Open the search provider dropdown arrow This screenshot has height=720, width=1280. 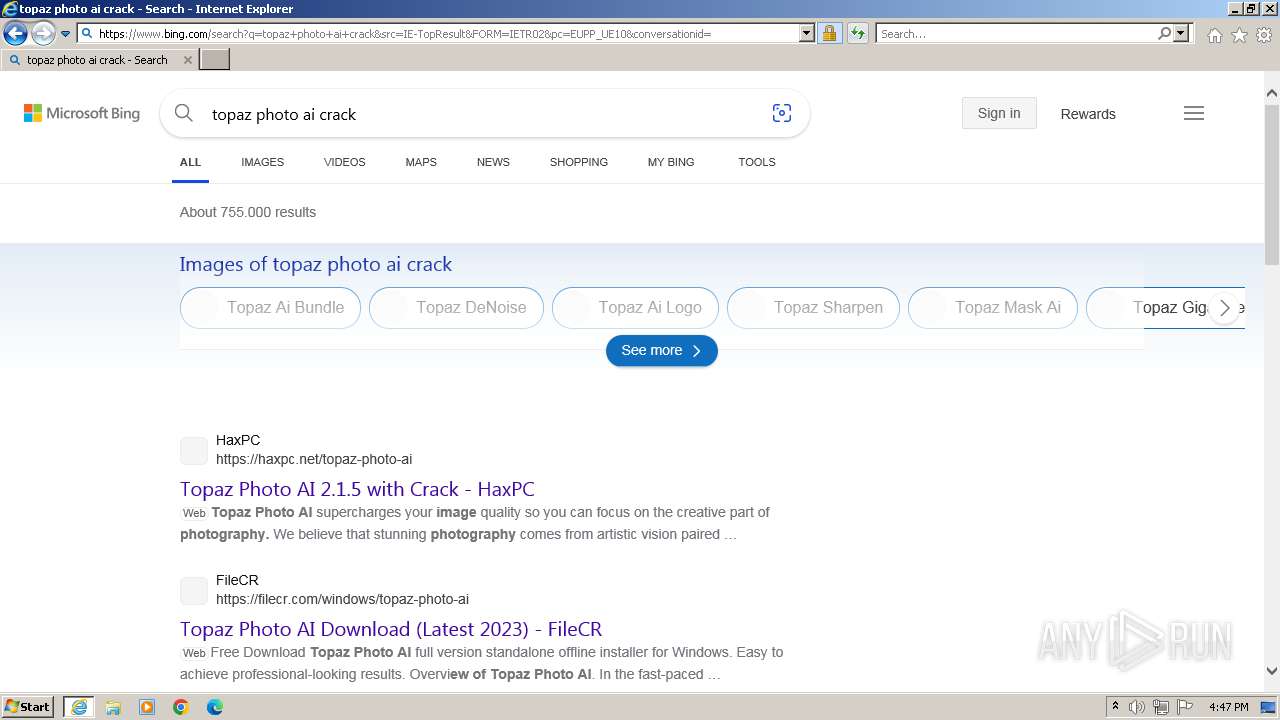[1181, 34]
